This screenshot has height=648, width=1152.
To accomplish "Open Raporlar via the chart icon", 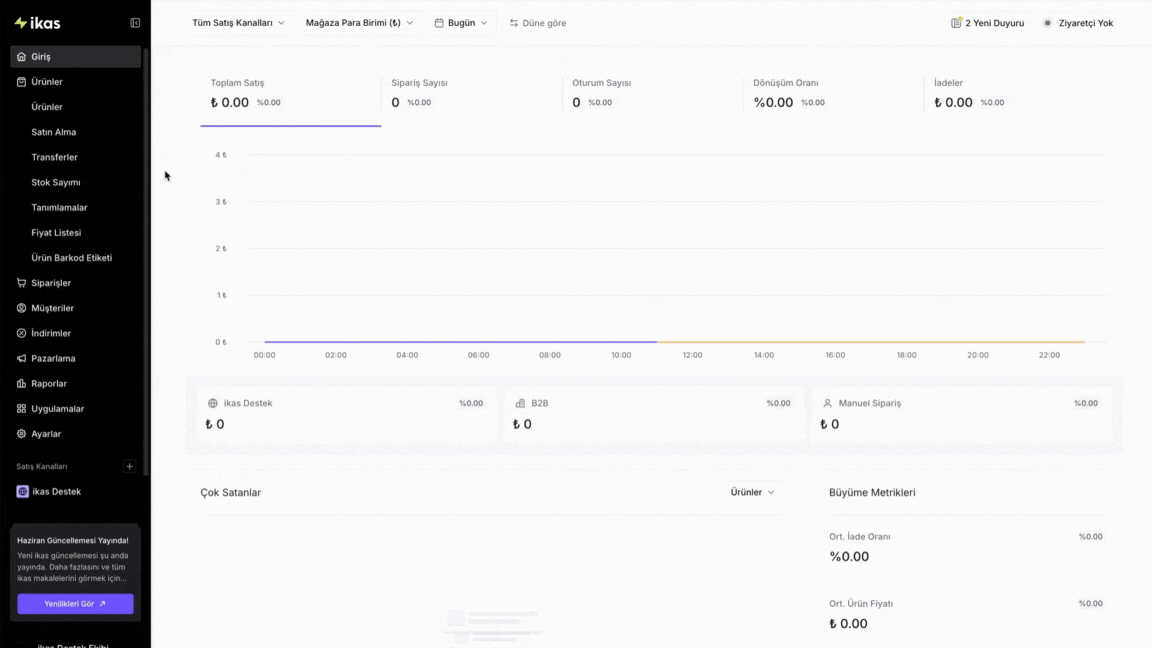I will coord(21,384).
